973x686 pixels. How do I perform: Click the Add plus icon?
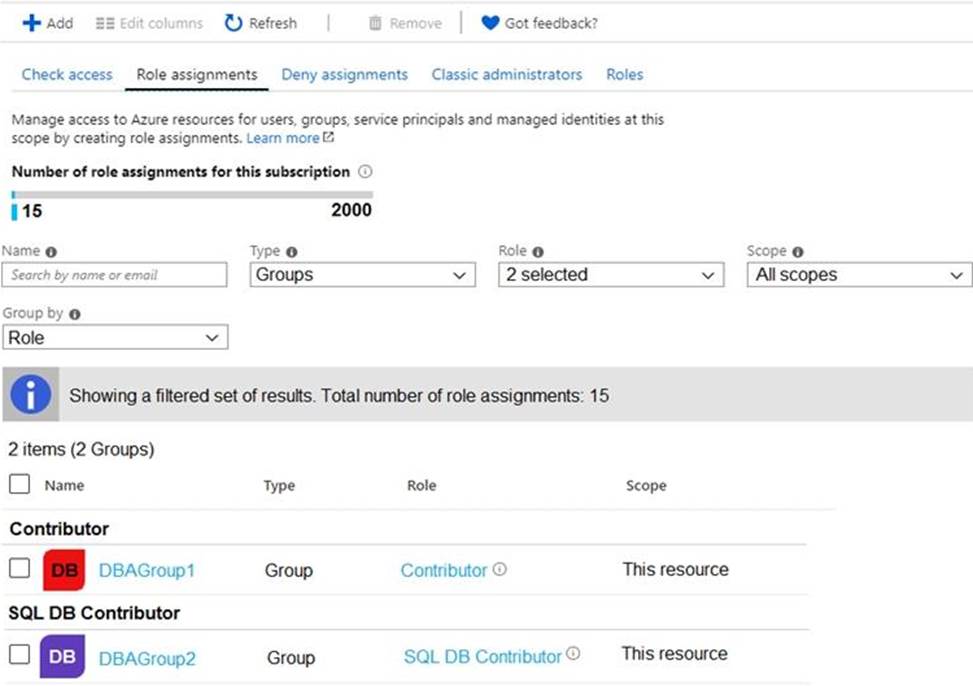pos(32,23)
